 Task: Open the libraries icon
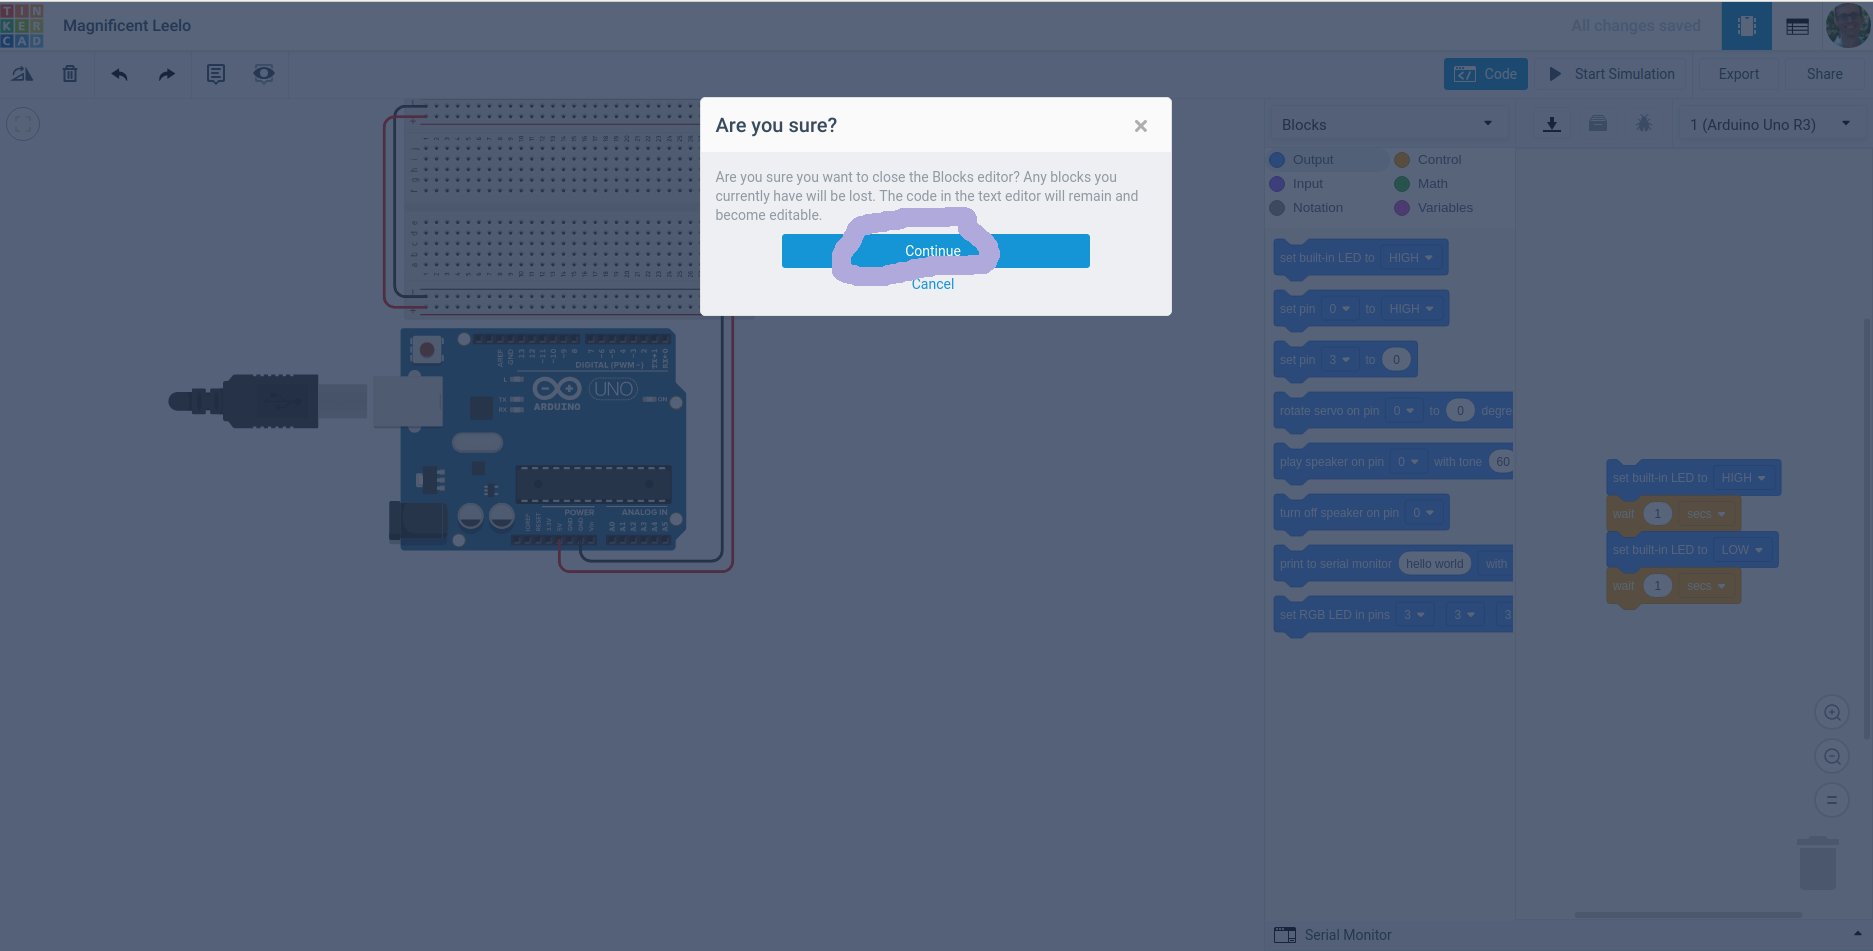(1597, 124)
